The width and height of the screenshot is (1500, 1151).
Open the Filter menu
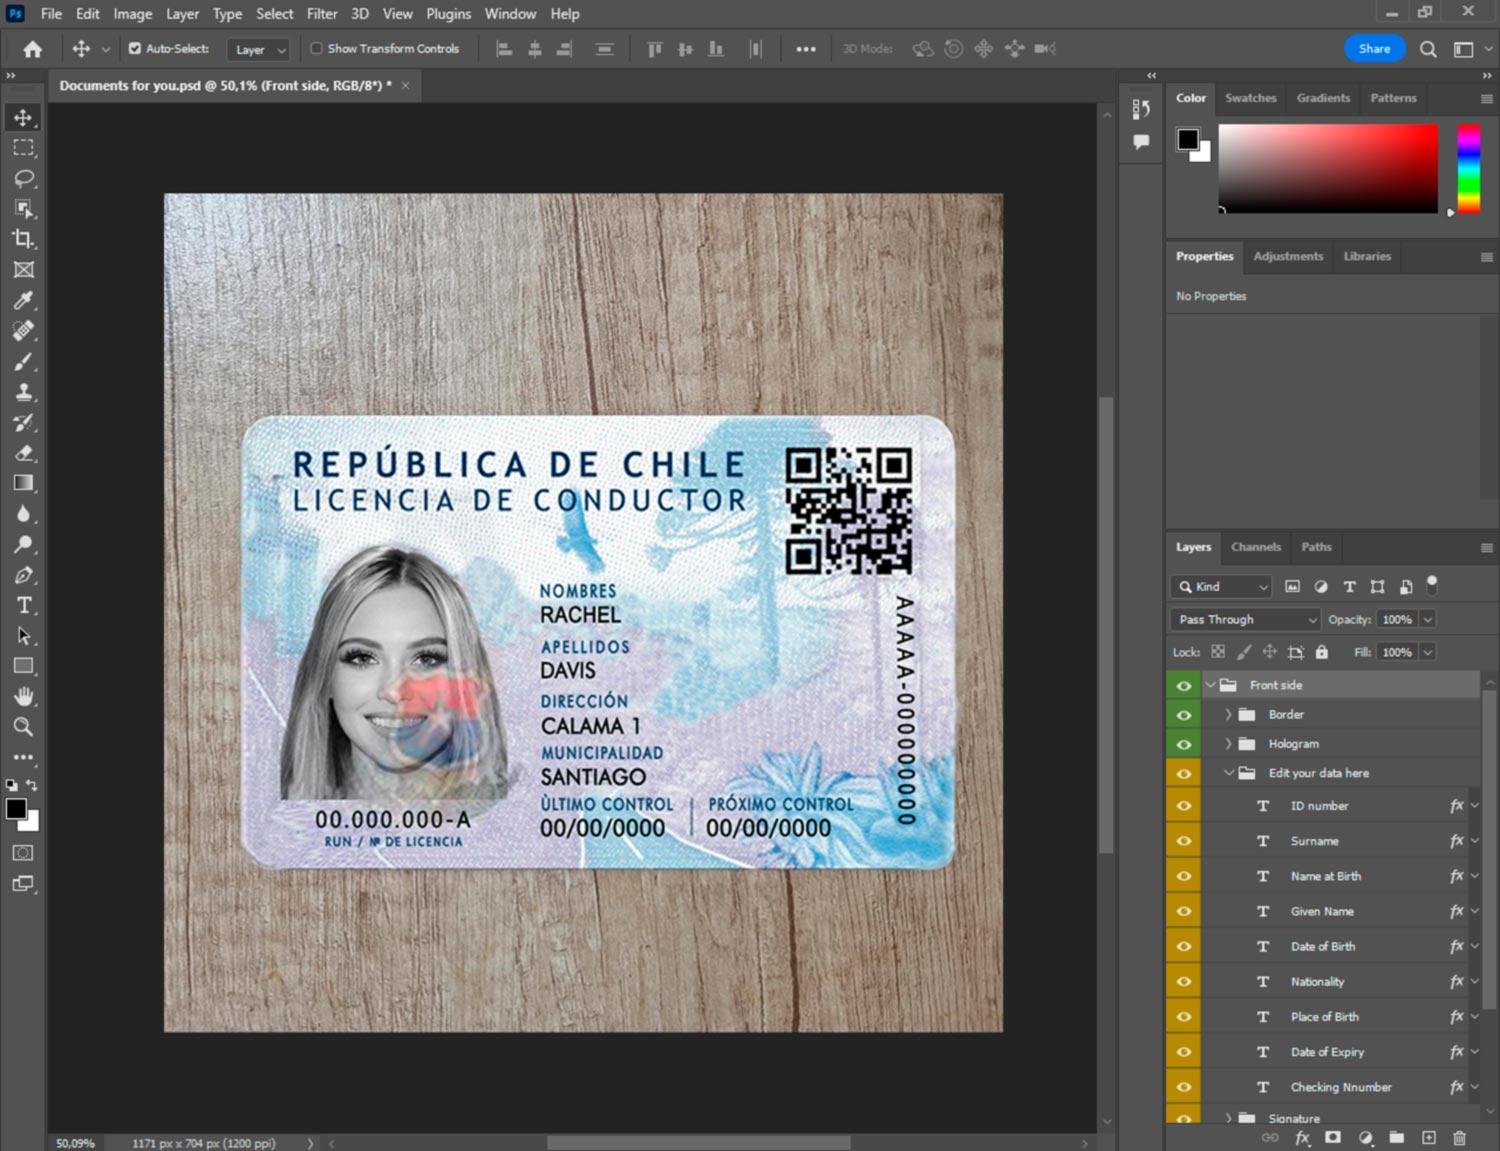click(321, 14)
